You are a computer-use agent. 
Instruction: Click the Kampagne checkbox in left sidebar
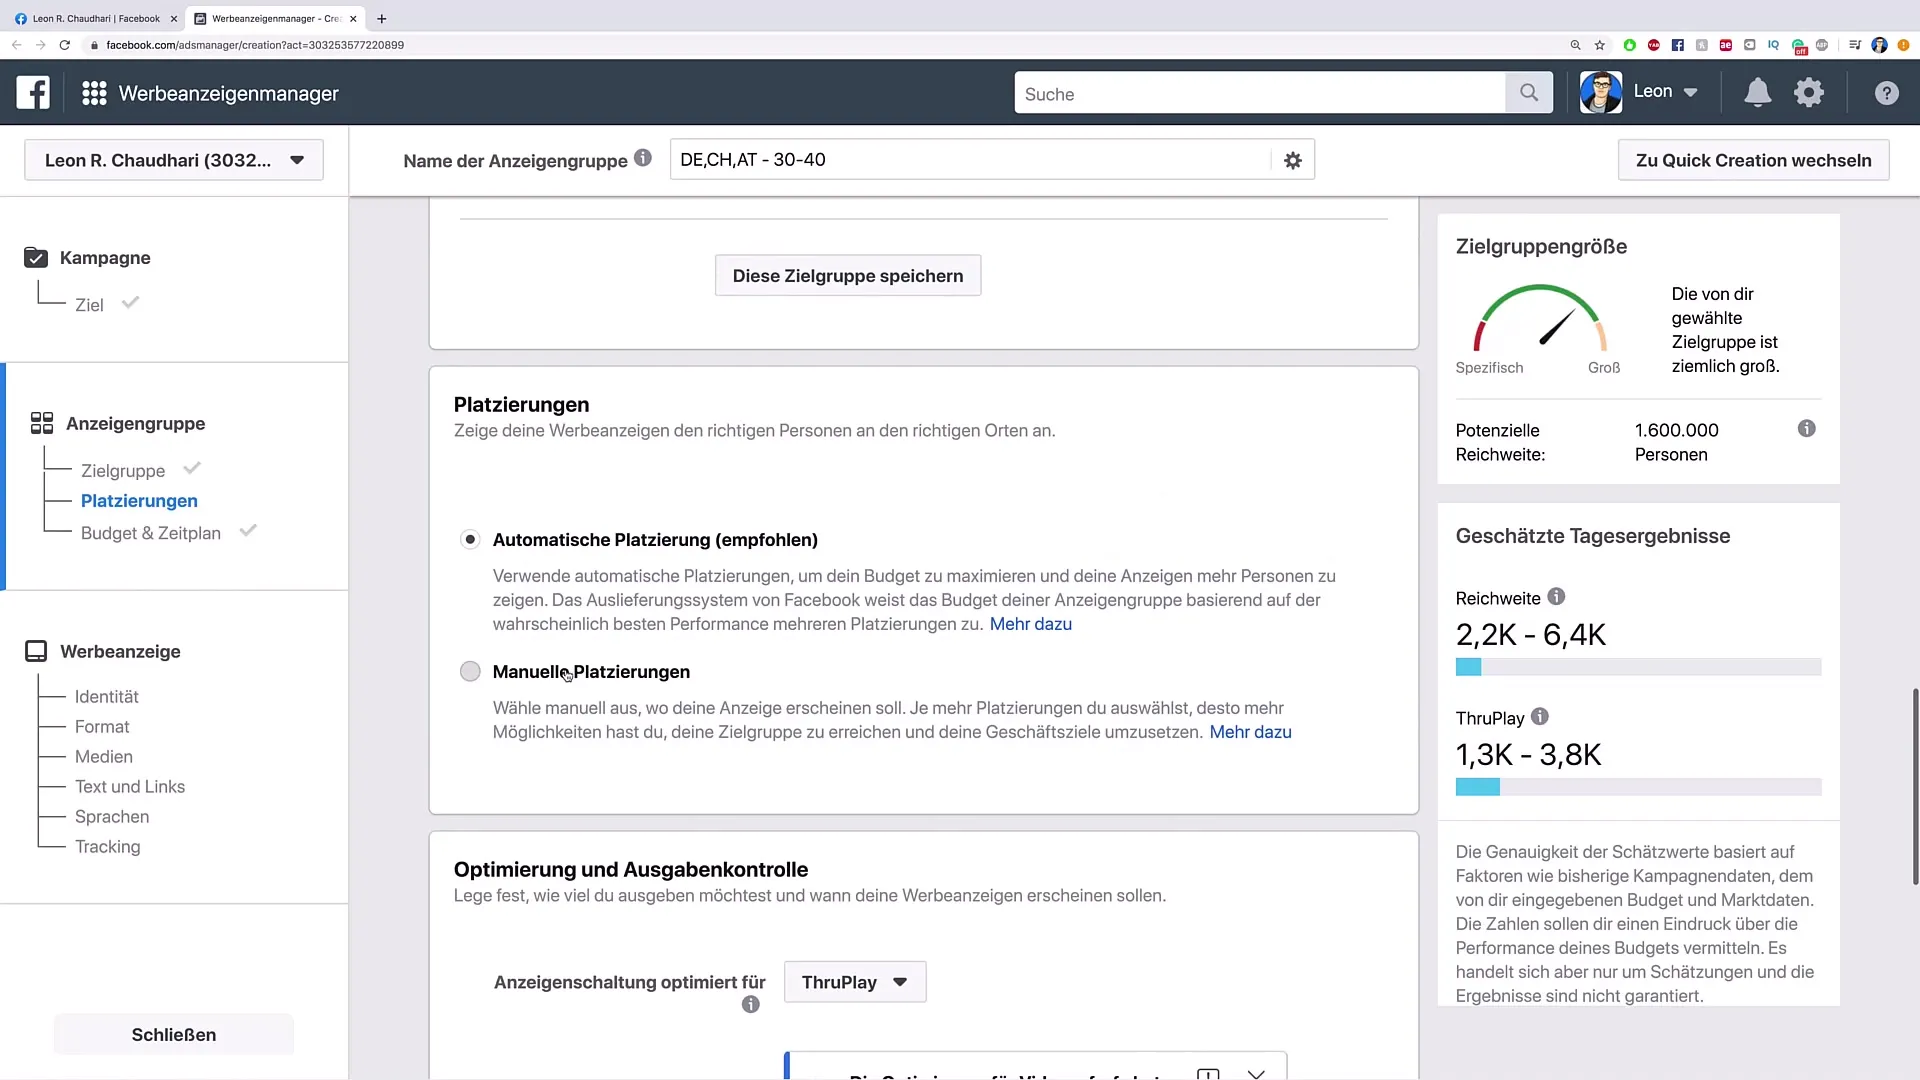pos(36,257)
